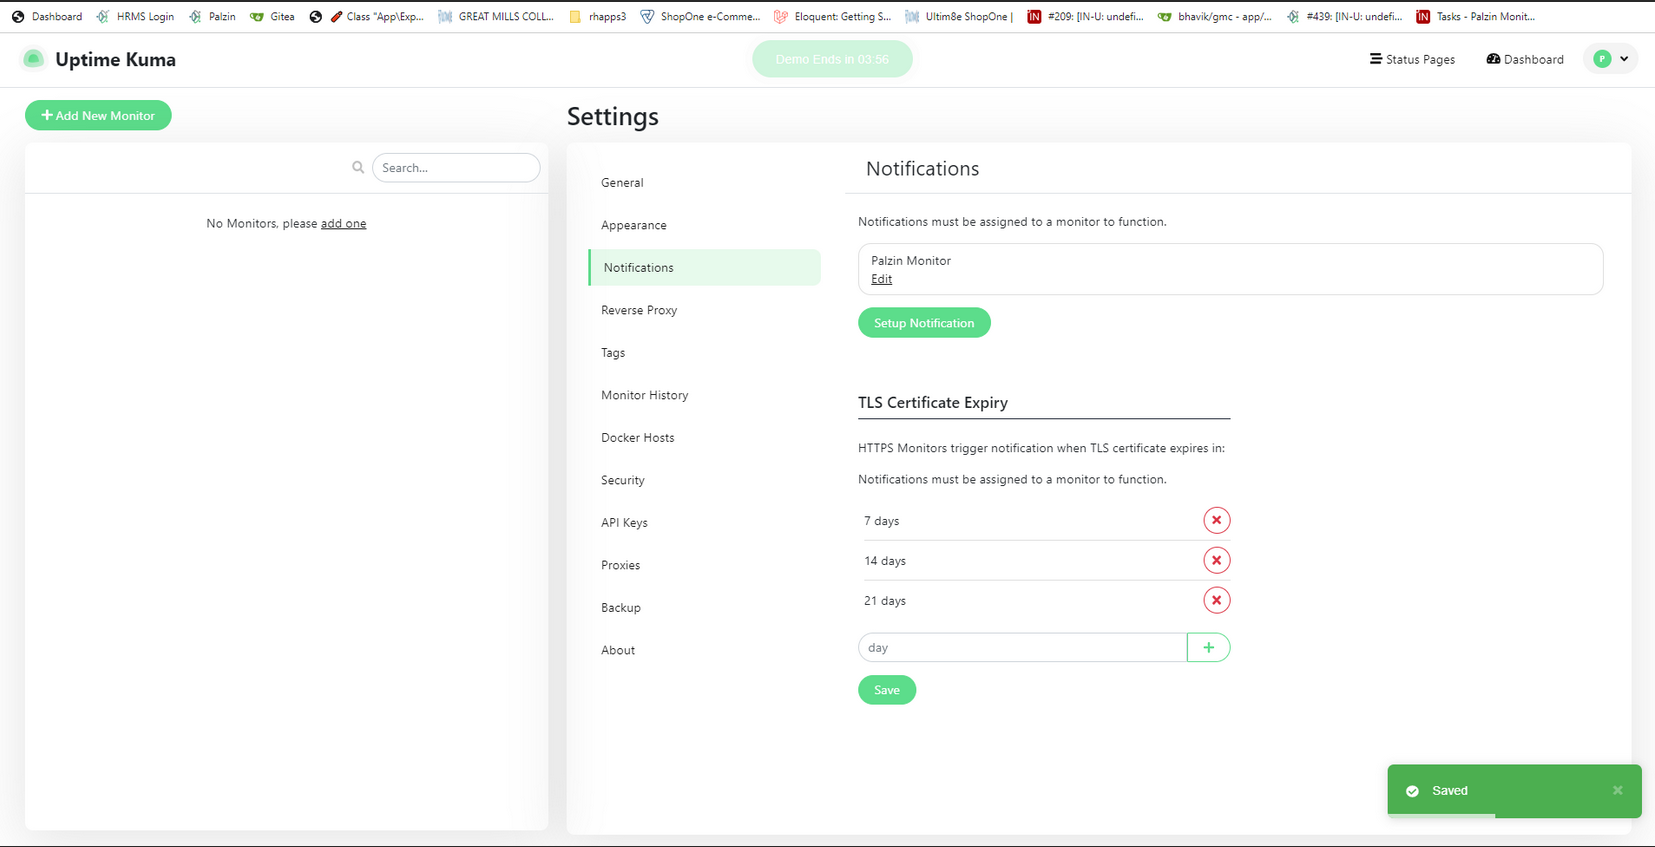Open Backup settings
The width and height of the screenshot is (1655, 847).
[x=704, y=608]
